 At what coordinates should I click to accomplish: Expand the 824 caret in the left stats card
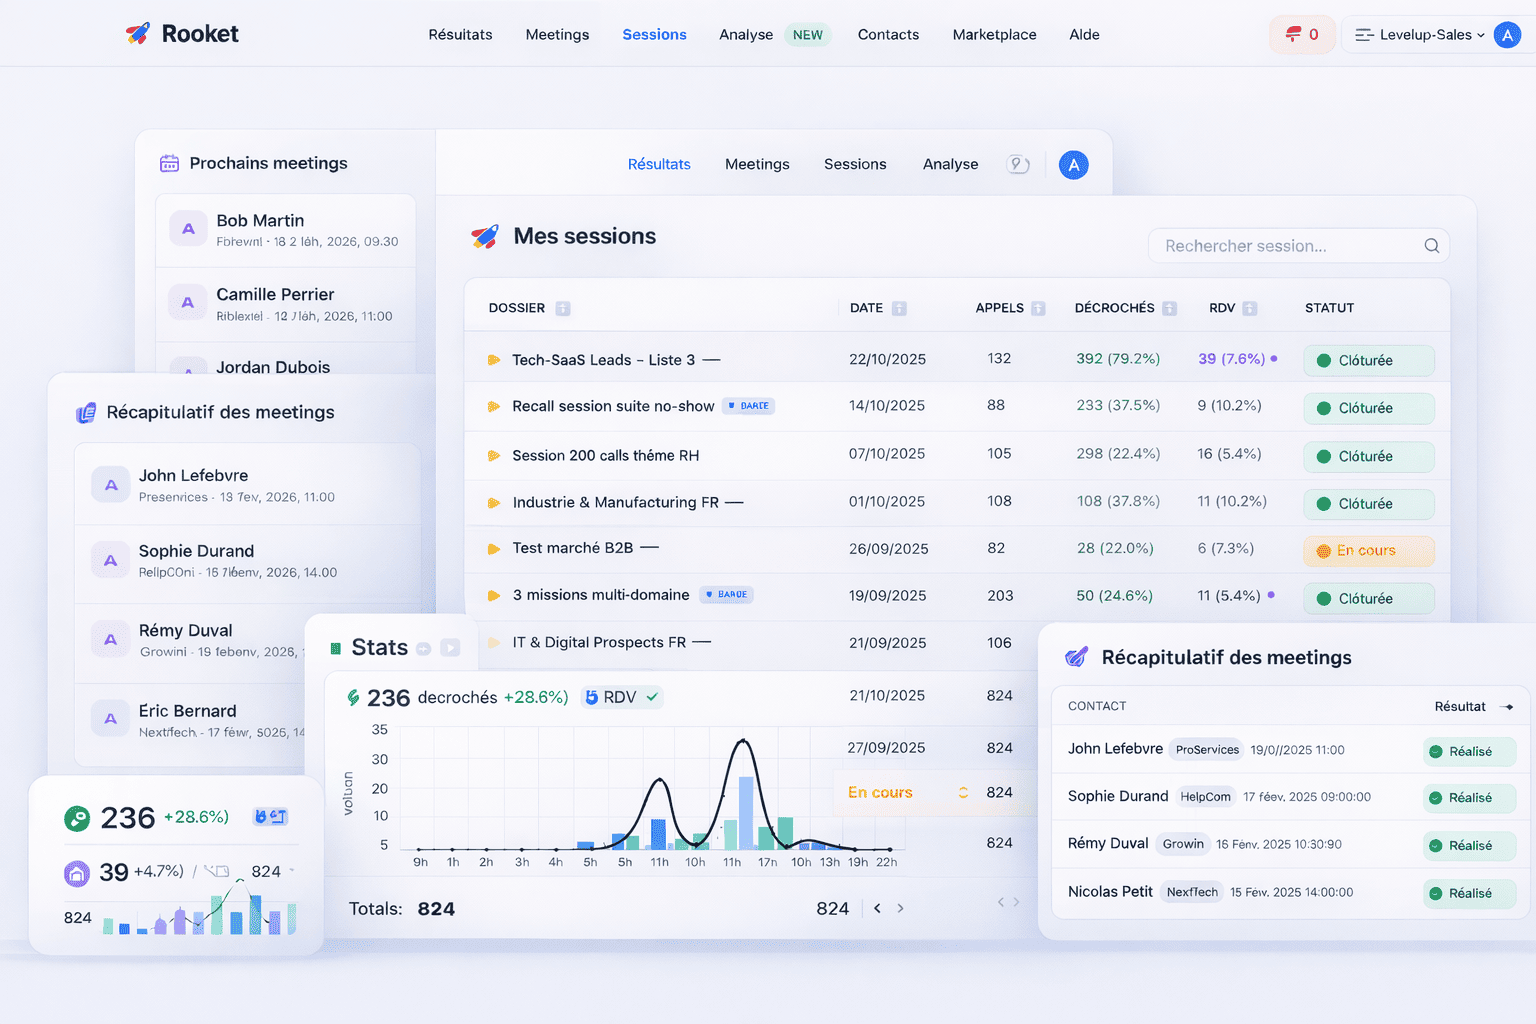click(293, 871)
